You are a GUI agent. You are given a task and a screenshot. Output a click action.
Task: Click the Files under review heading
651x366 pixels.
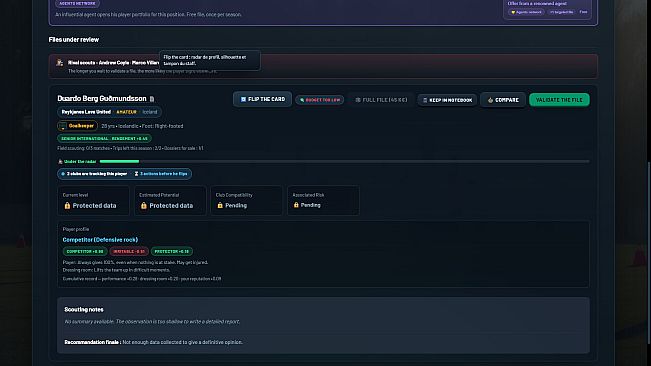click(x=73, y=39)
